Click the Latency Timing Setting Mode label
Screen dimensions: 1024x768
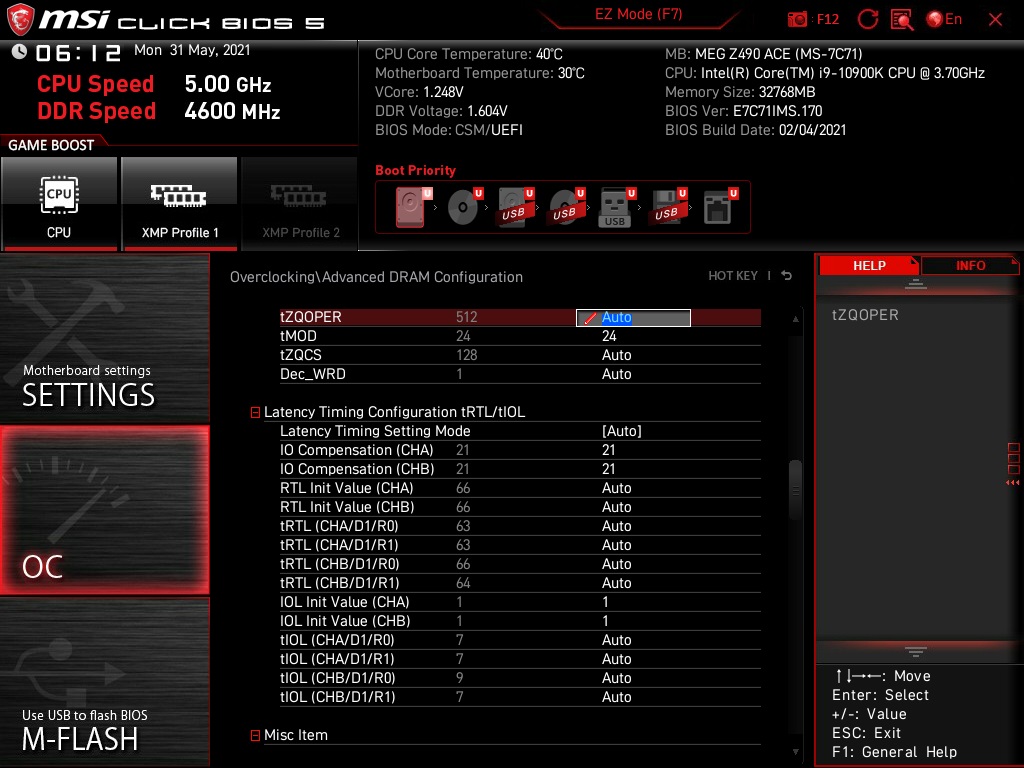tap(375, 431)
